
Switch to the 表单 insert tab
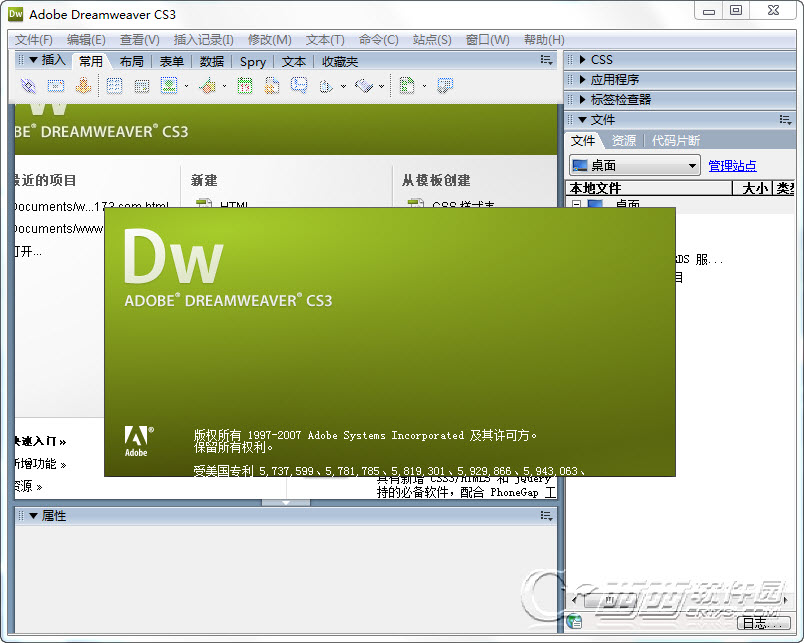point(171,62)
